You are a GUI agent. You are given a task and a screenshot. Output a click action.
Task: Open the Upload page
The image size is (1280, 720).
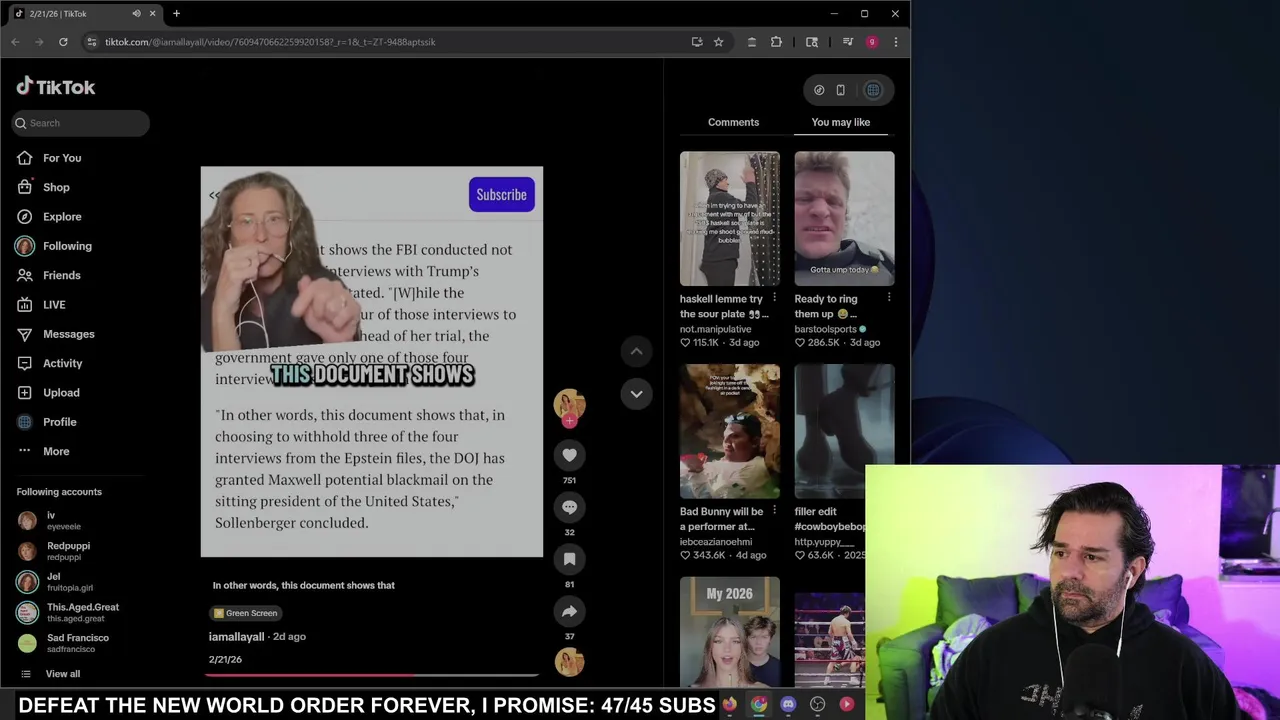[x=61, y=392]
